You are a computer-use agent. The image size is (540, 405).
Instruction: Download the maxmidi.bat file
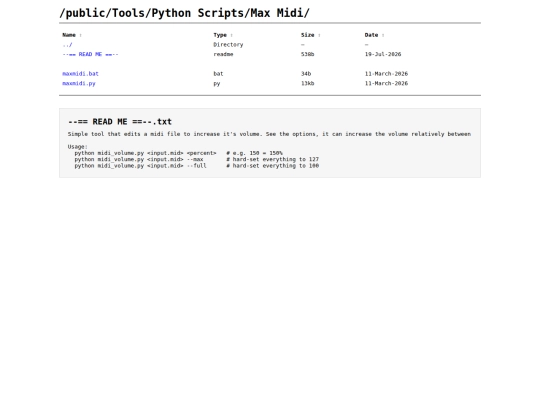click(80, 74)
